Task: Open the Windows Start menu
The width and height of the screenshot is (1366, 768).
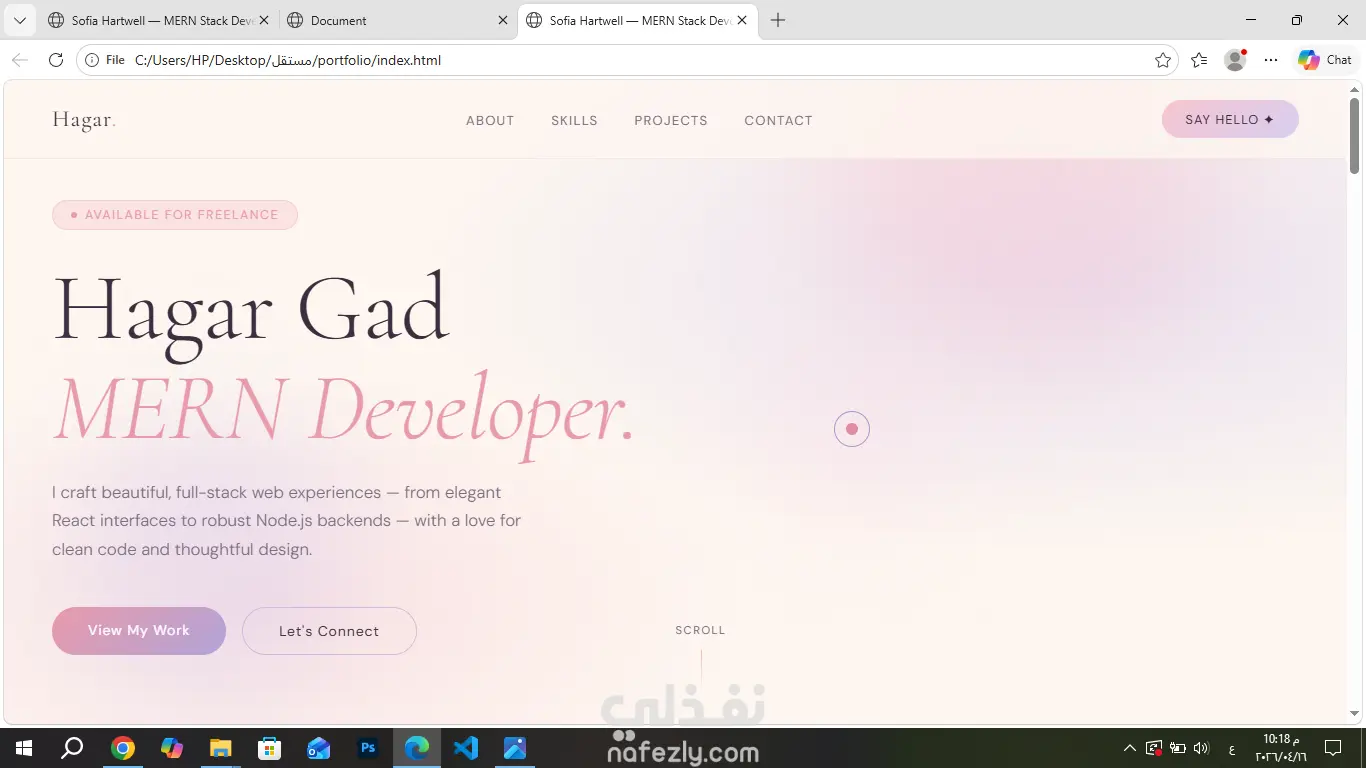Action: [24, 748]
